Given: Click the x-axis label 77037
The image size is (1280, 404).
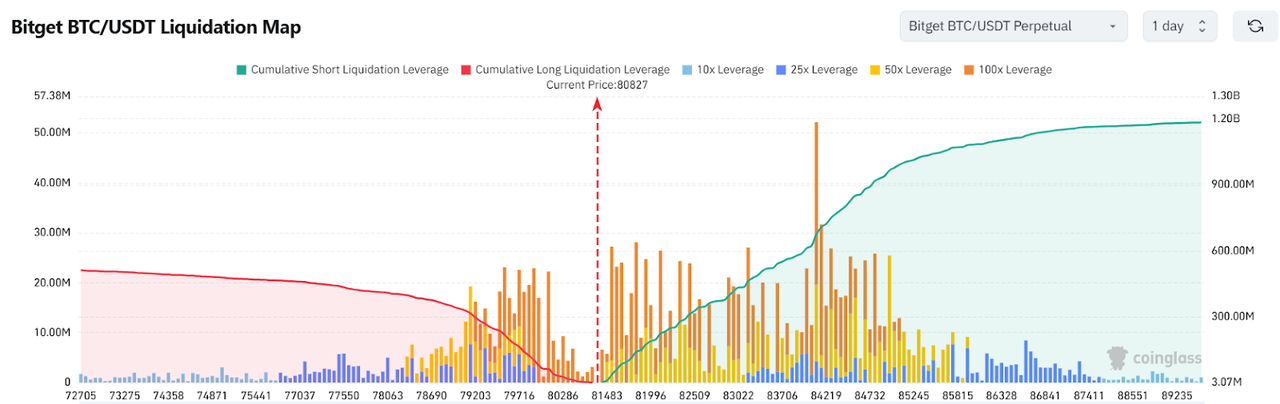Looking at the screenshot, I should [300, 396].
